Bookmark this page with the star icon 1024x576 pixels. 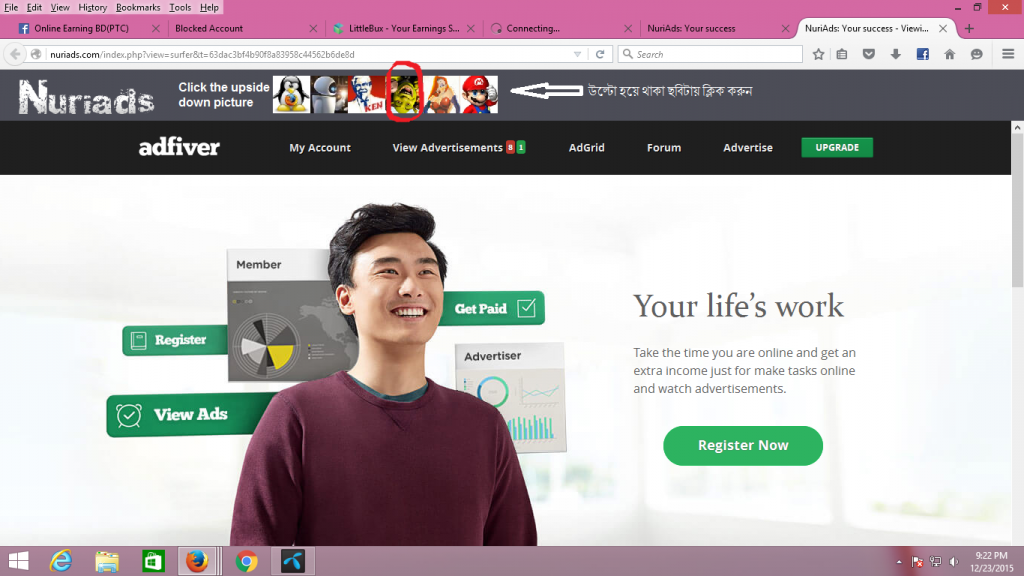(x=819, y=54)
